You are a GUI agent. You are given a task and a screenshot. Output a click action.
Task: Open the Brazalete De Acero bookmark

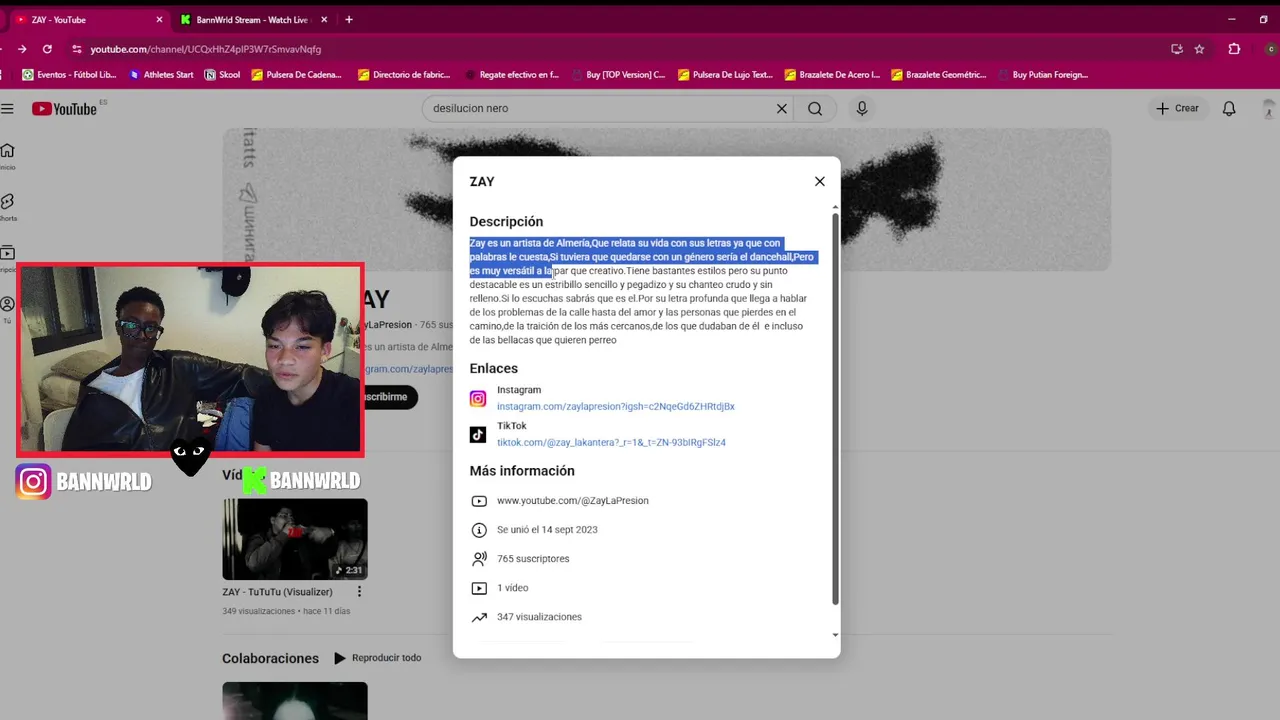pos(832,75)
